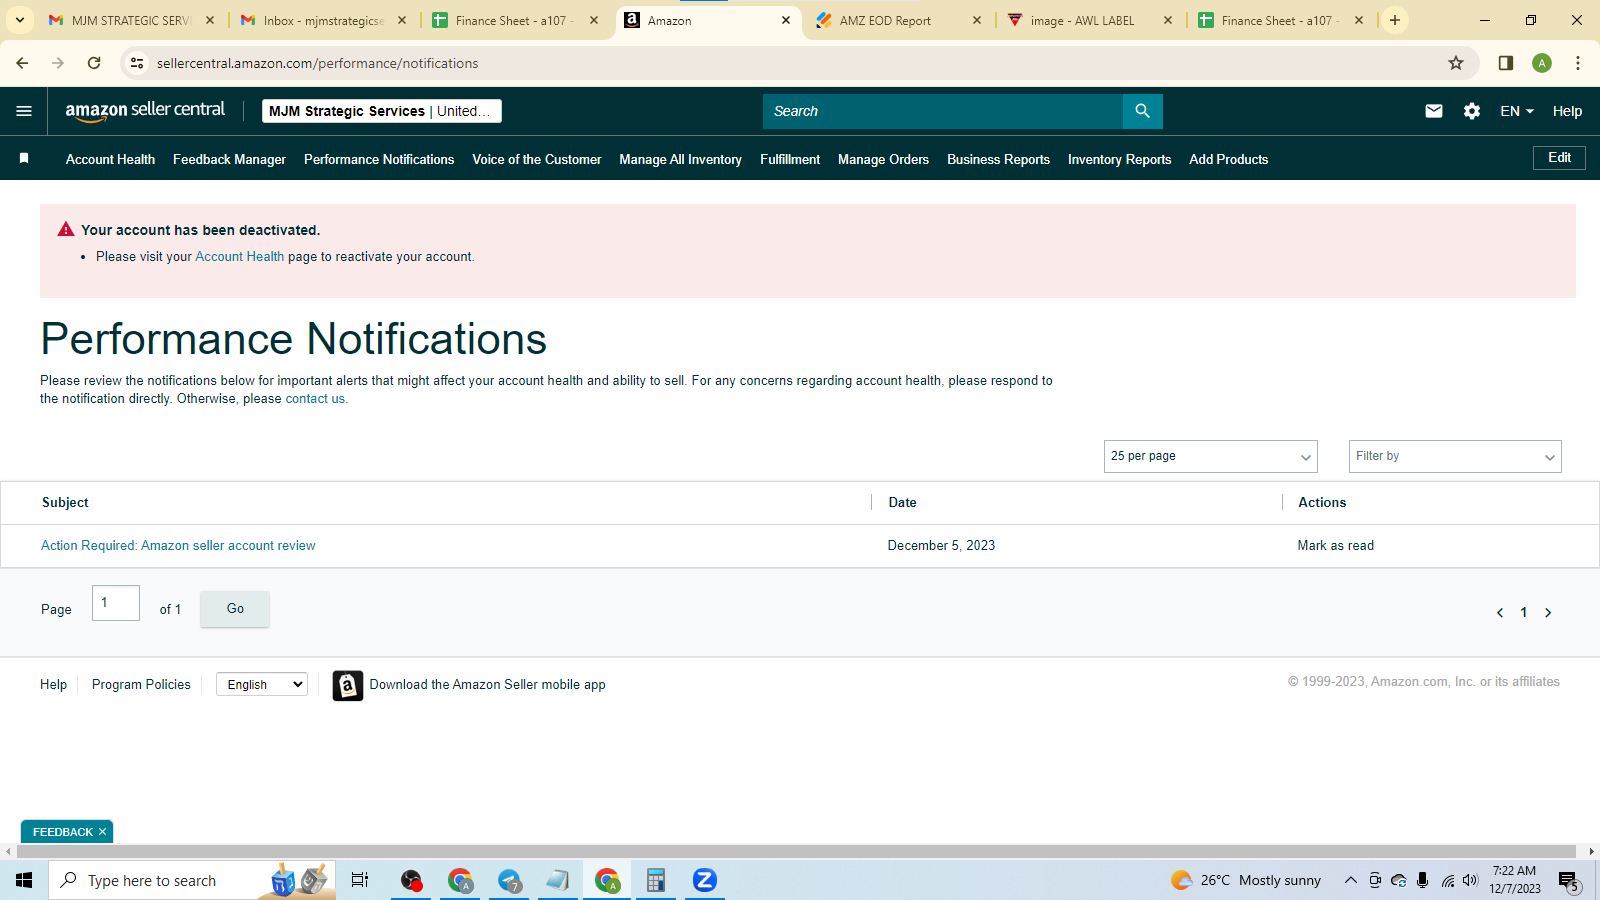1600x900 pixels.
Task: Switch to the AMZ EOD Report tab
Action: 897,20
